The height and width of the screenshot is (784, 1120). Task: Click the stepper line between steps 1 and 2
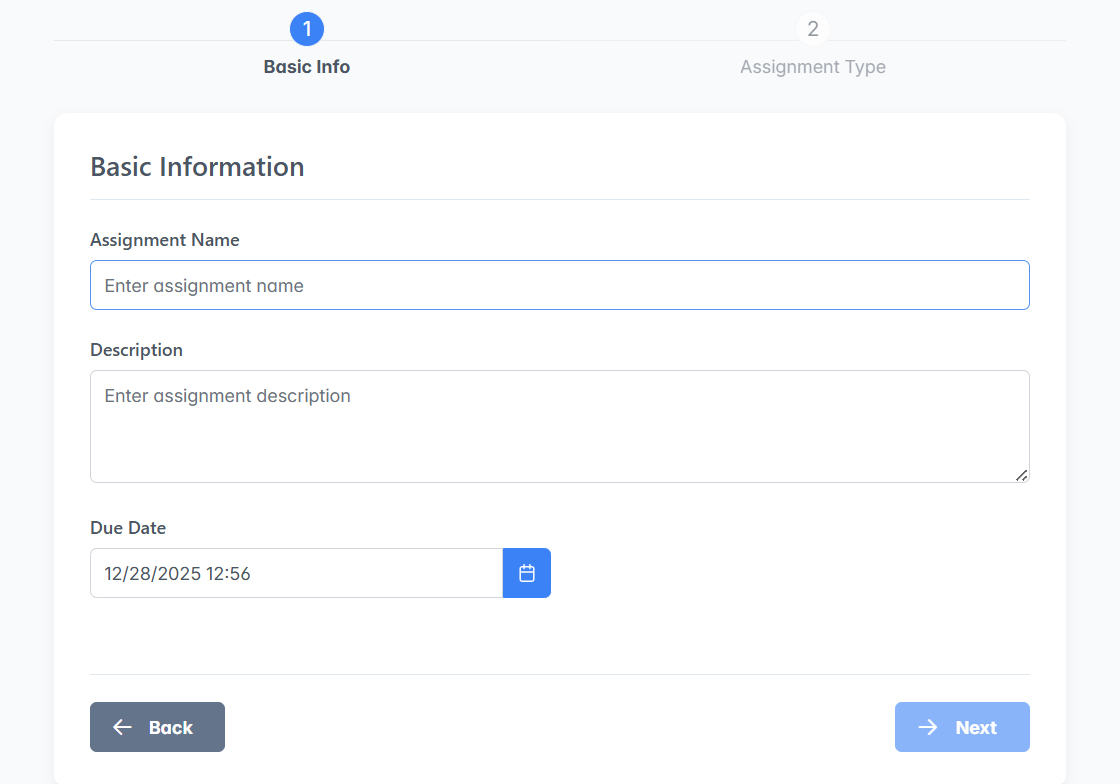560,40
